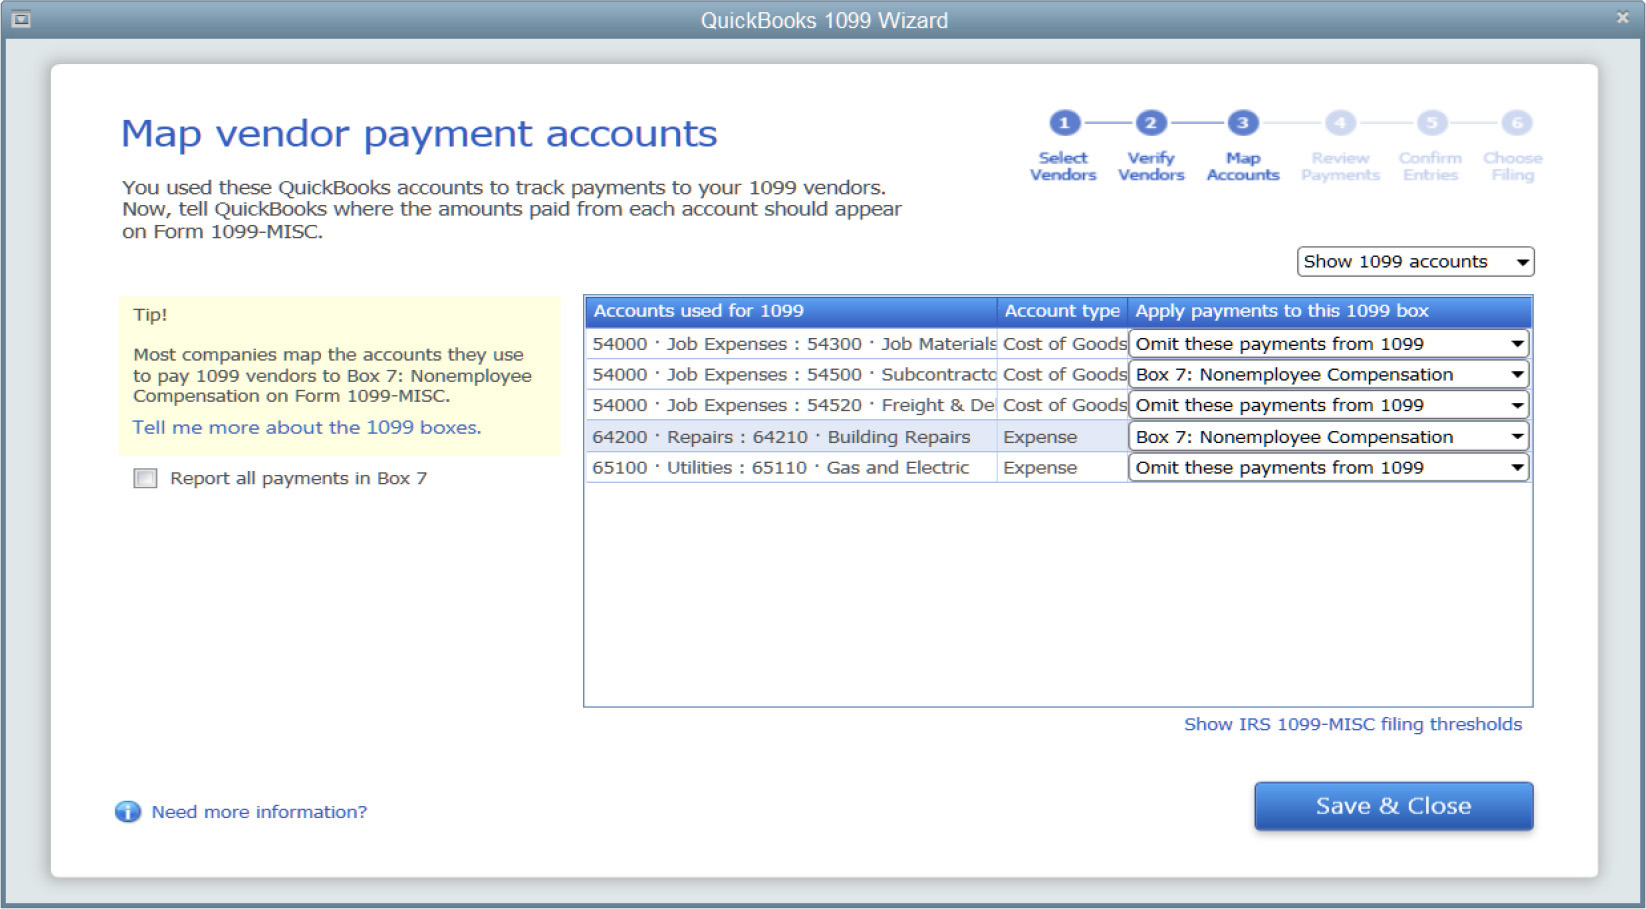Click the Expense type cell for Building Repairs
This screenshot has height=909, width=1646.
click(x=1062, y=437)
